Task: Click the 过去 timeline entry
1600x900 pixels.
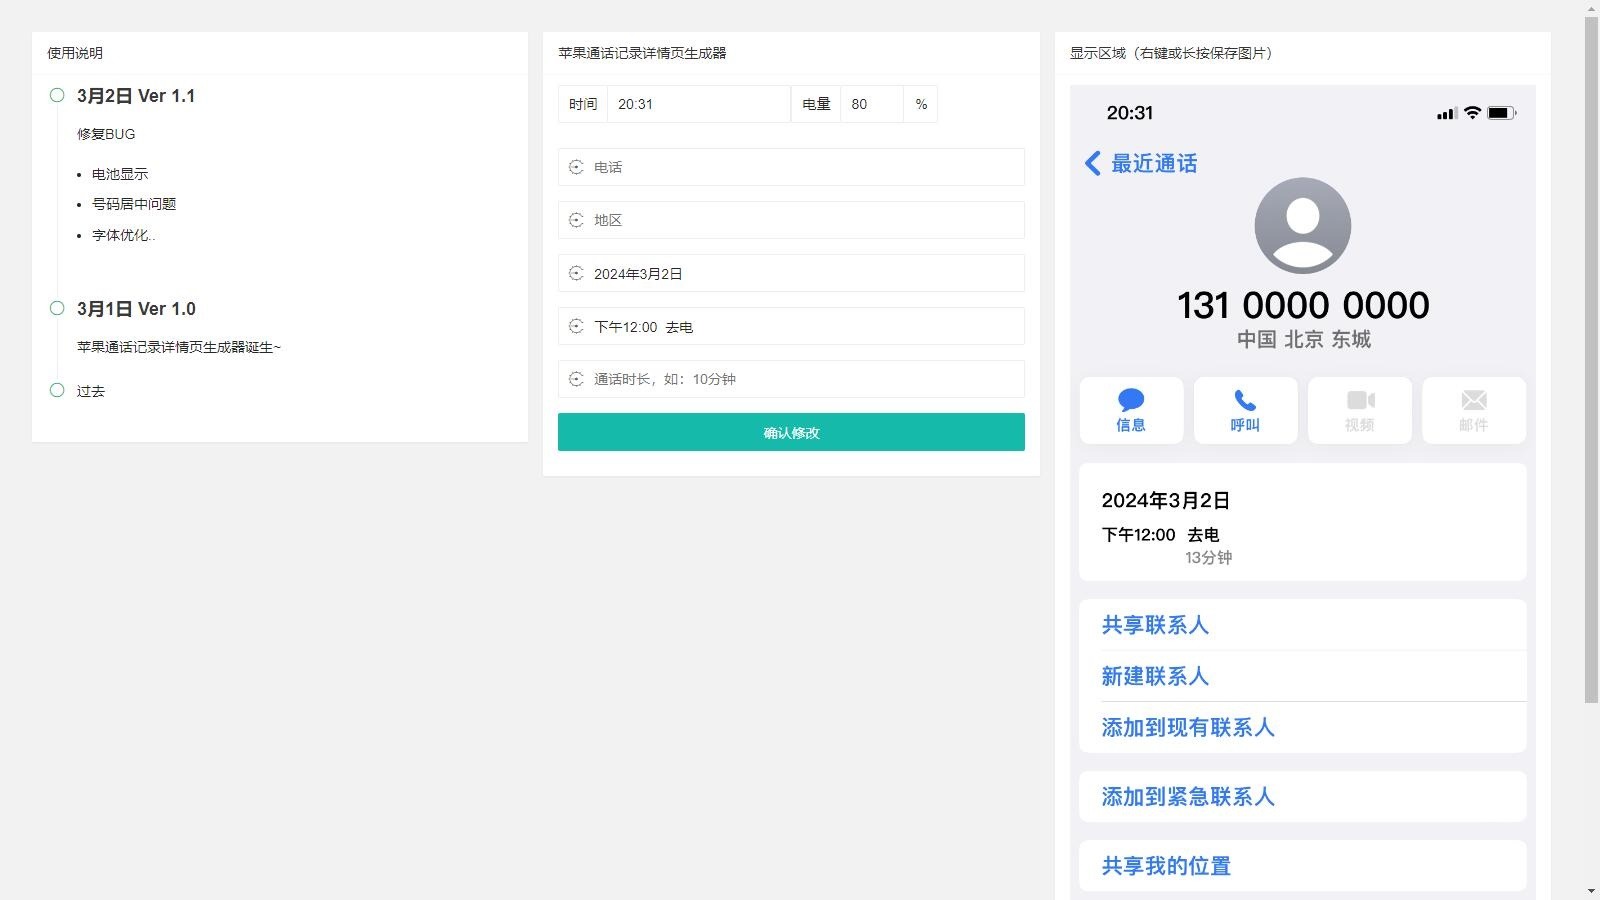Action: click(91, 391)
